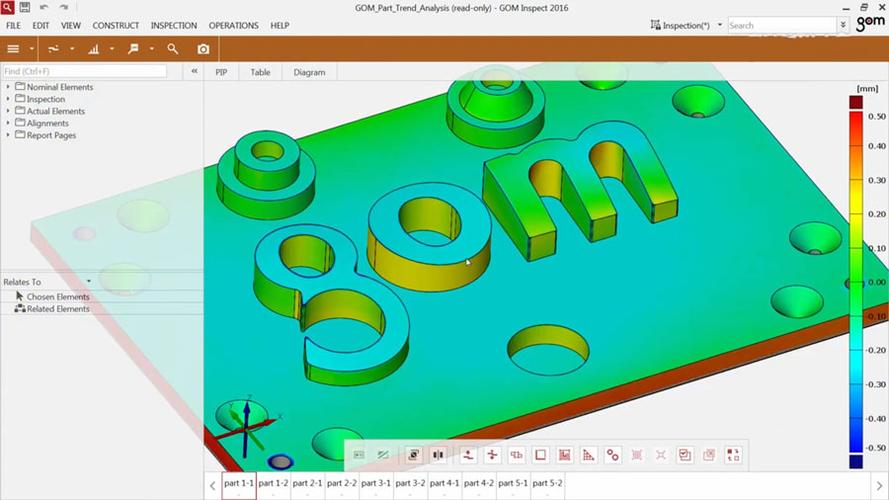The height and width of the screenshot is (500, 889).
Task: Open the dropdown arrow beside wavy alignment icon
Action: click(x=72, y=49)
